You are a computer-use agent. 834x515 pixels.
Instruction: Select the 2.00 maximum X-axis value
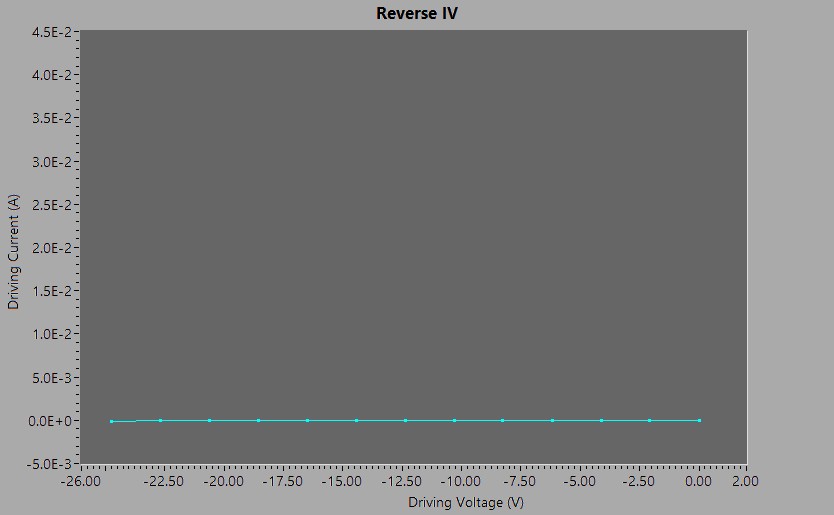[746, 481]
